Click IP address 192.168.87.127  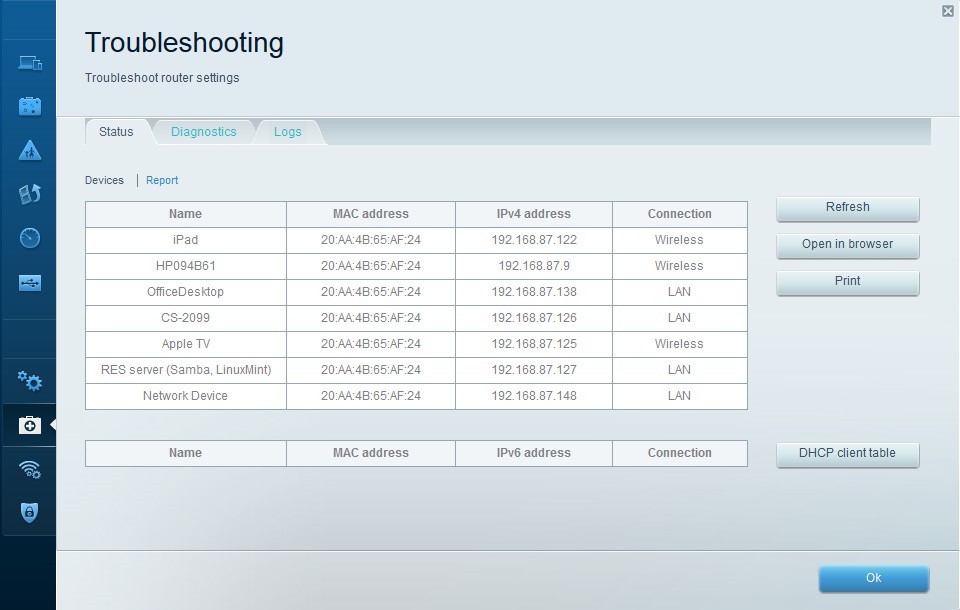coord(534,370)
